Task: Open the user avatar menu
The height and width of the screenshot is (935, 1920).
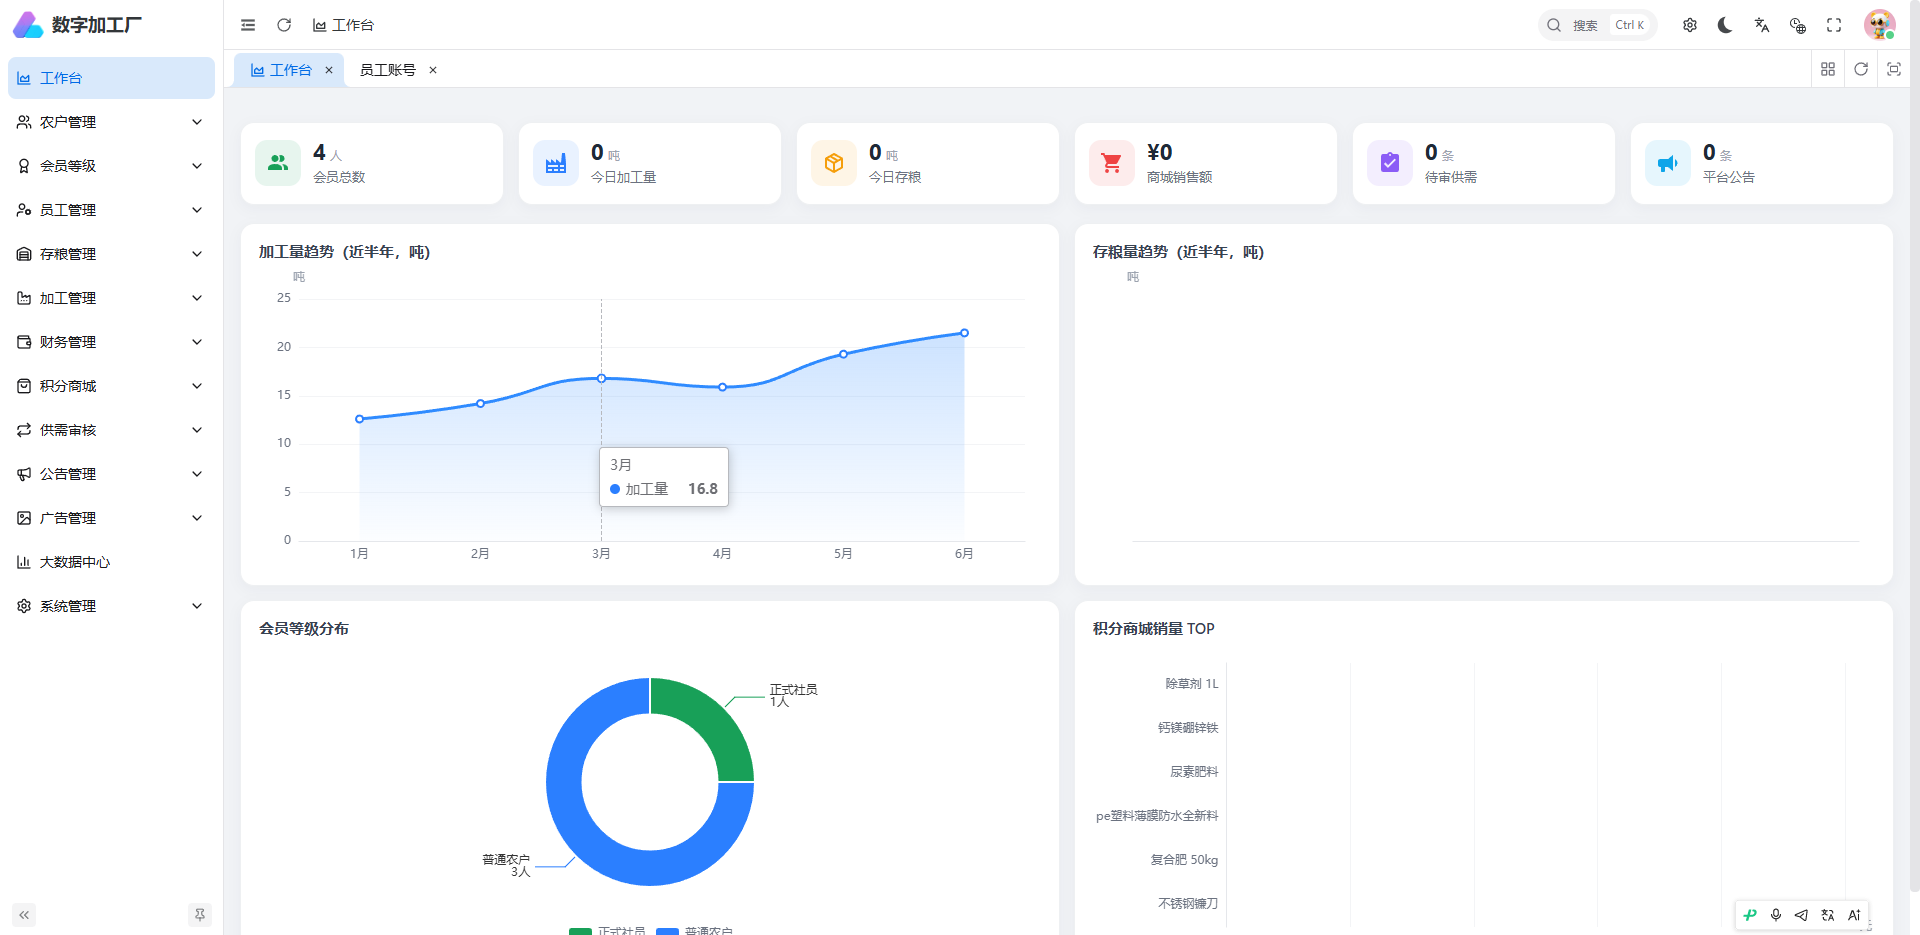Action: pos(1880,25)
